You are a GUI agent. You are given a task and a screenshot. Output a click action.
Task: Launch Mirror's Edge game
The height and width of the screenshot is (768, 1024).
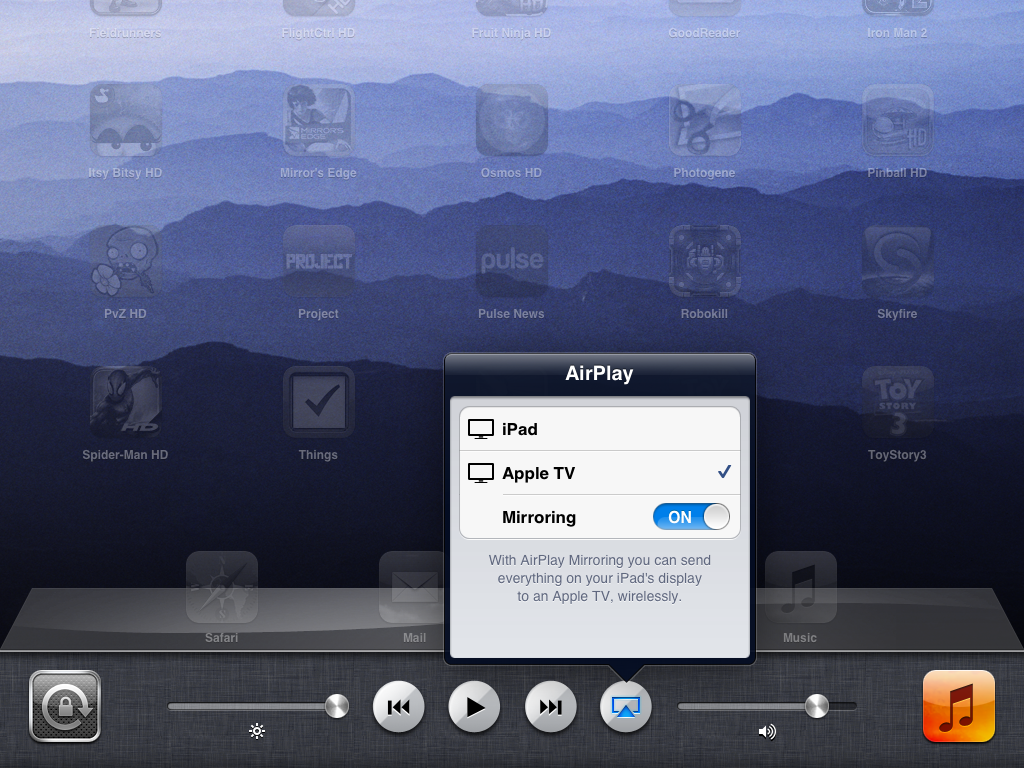pyautogui.click(x=319, y=120)
